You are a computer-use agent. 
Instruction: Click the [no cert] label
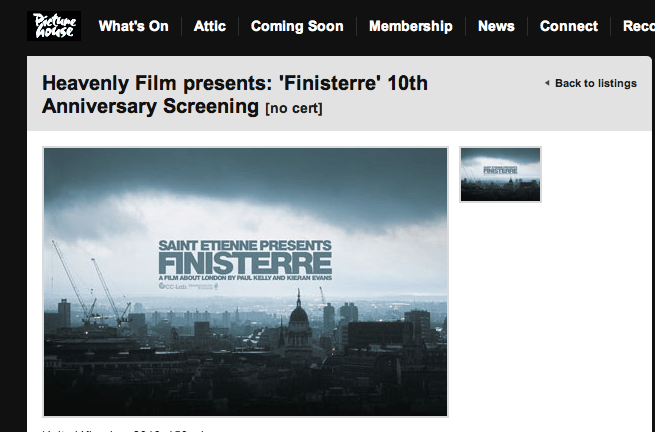coord(294,108)
